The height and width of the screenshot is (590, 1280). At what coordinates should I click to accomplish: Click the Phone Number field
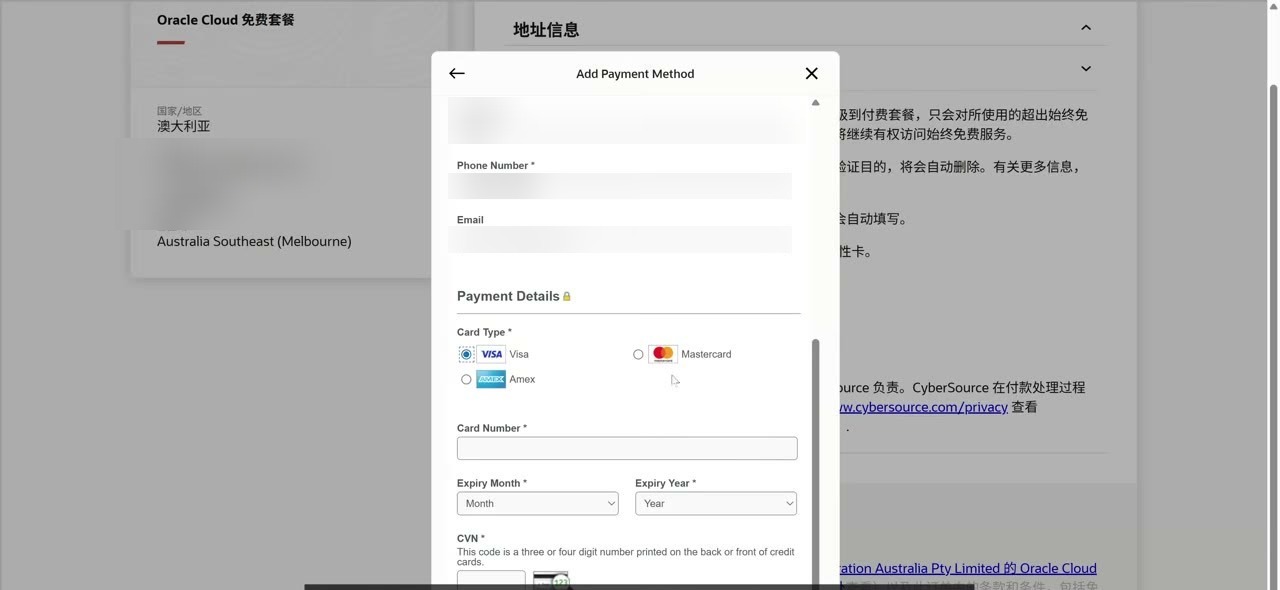coord(620,185)
